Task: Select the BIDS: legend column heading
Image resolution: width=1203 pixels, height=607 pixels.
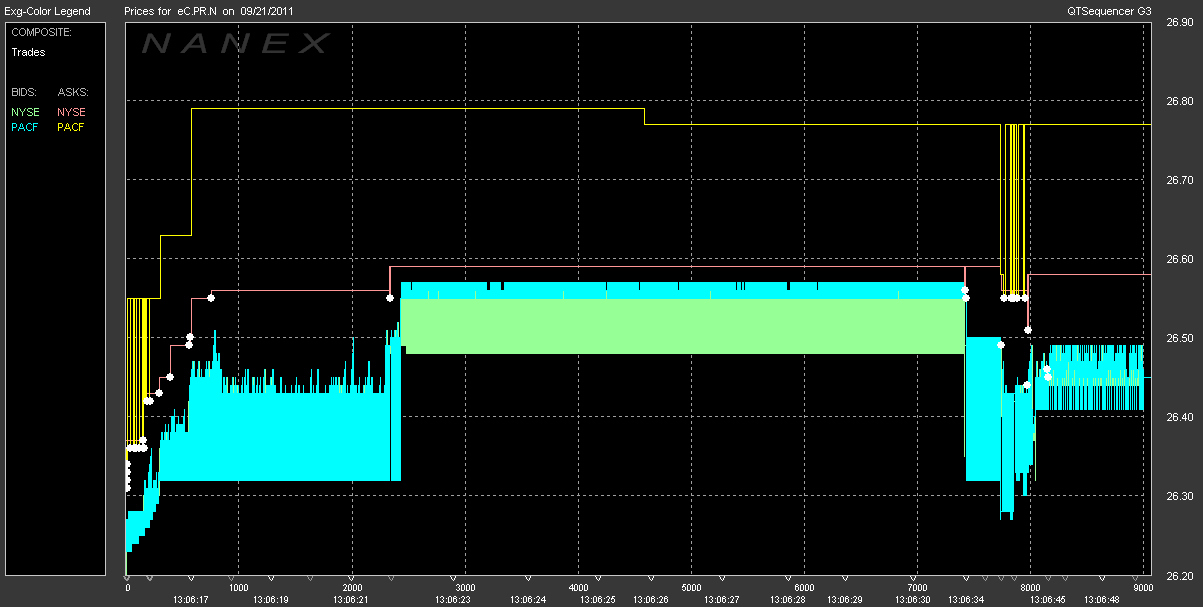Action: (25, 91)
